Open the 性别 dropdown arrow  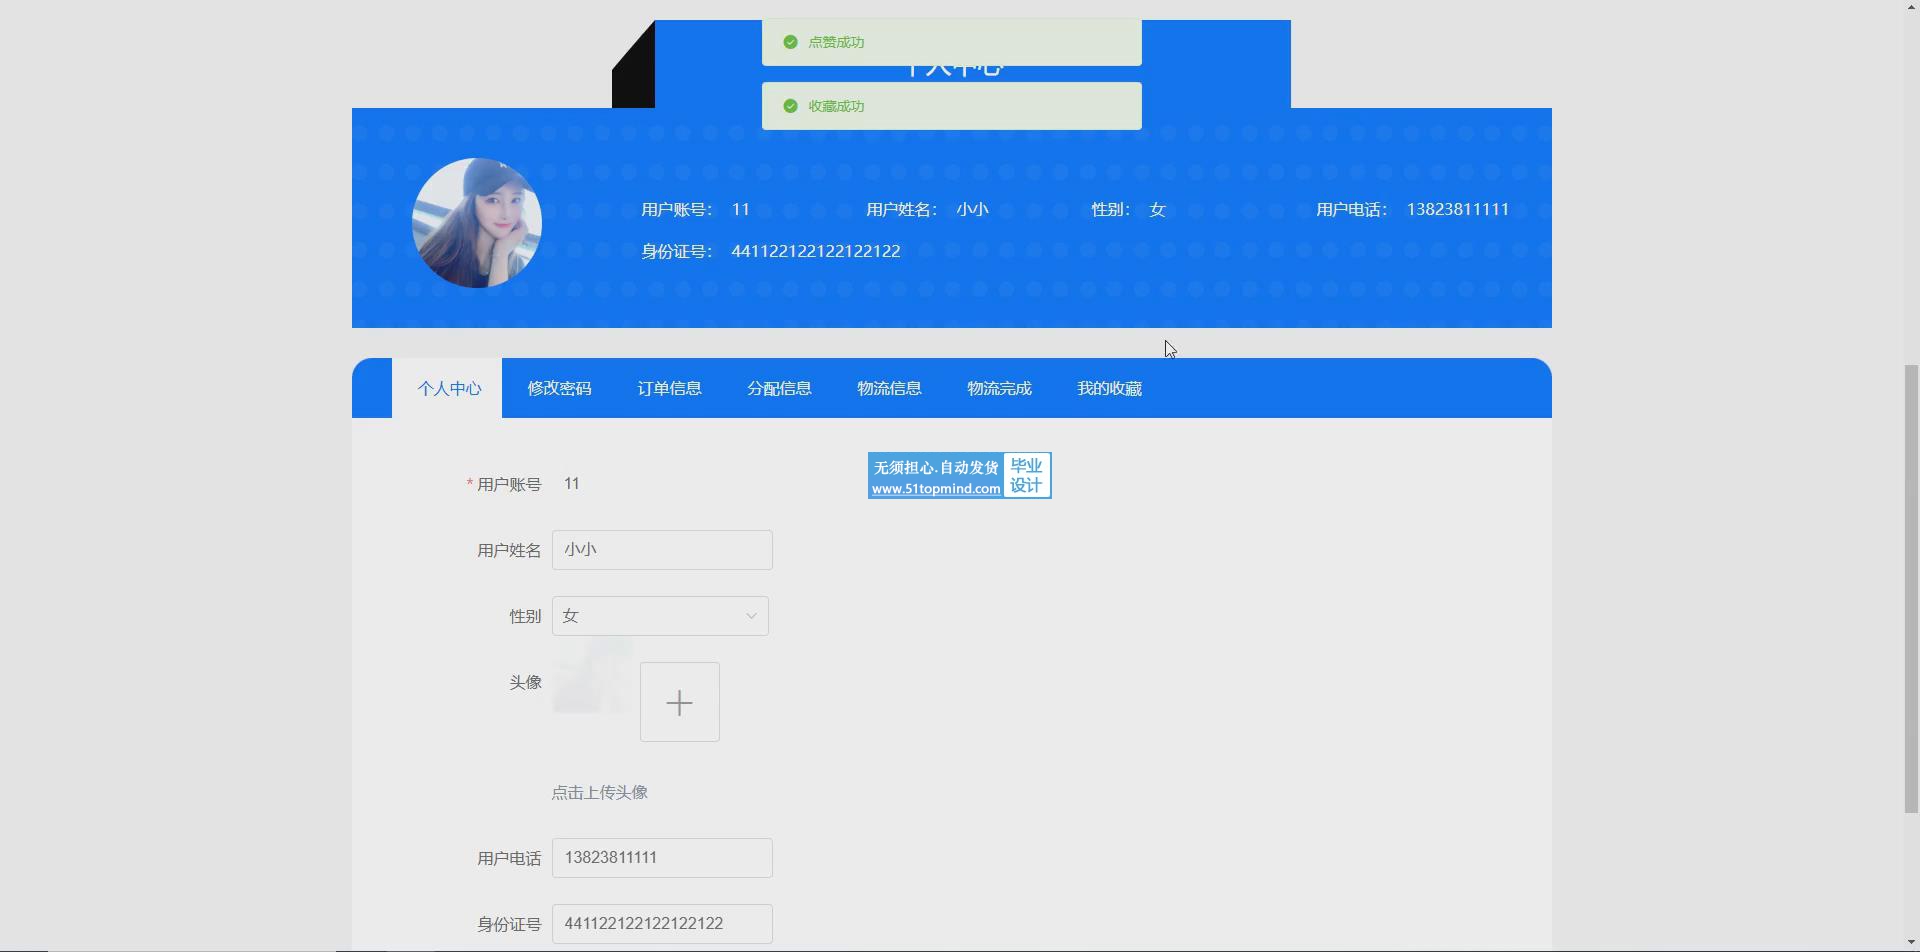[751, 616]
